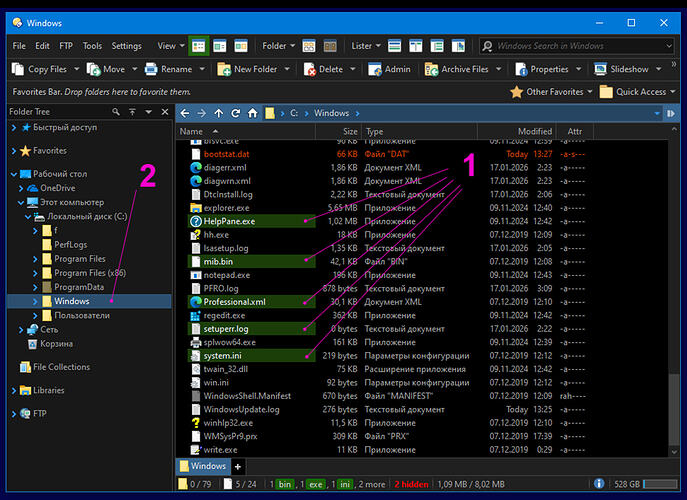Viewport: 687px width, 500px height.
Task: Create folder with New Folder icon
Action: click(x=224, y=69)
